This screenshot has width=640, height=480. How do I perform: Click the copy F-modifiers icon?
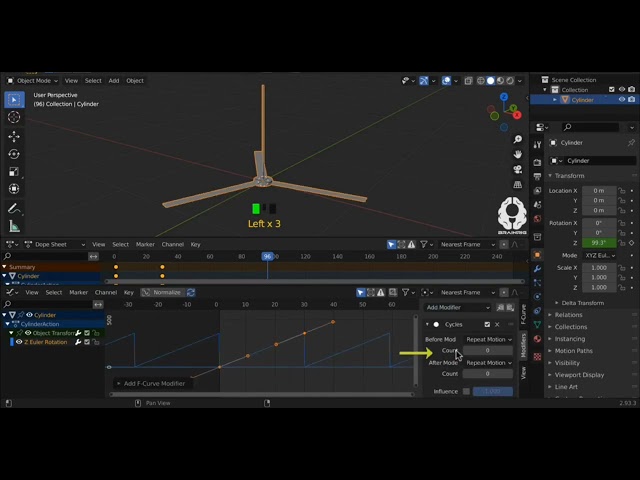(x=500, y=307)
